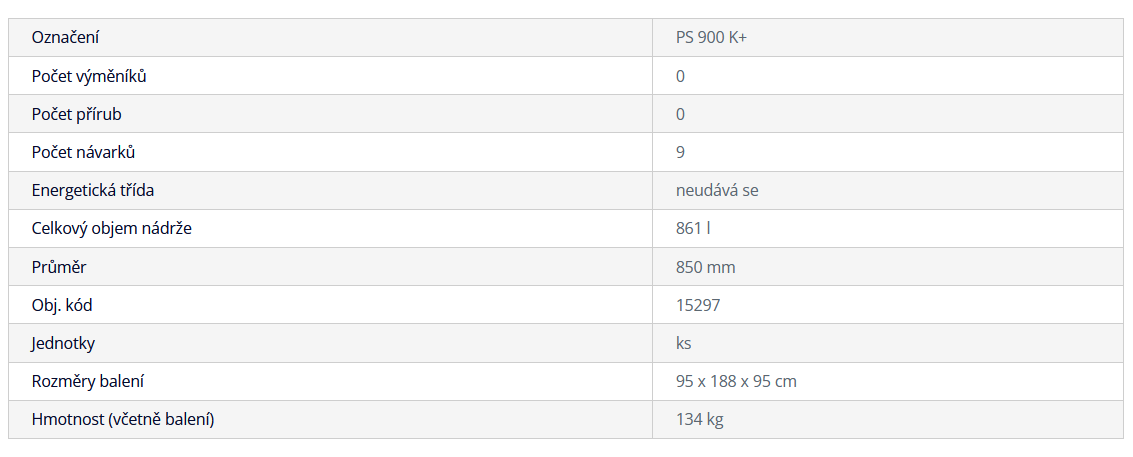Viewport: 1133px width, 457px height.
Task: Select the 'neudává se' value
Action: [x=717, y=190]
